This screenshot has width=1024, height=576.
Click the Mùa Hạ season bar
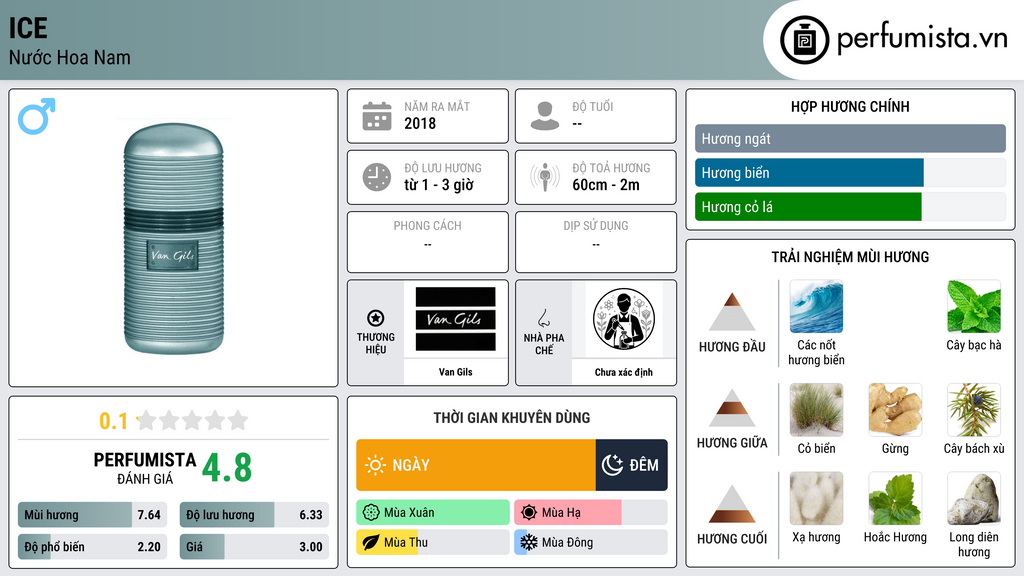pyautogui.click(x=591, y=513)
